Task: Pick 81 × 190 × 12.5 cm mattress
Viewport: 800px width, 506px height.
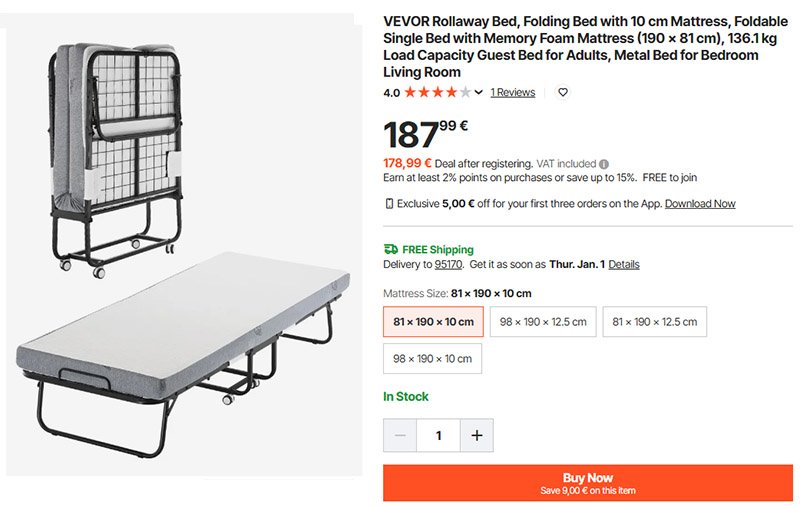Action: [654, 322]
